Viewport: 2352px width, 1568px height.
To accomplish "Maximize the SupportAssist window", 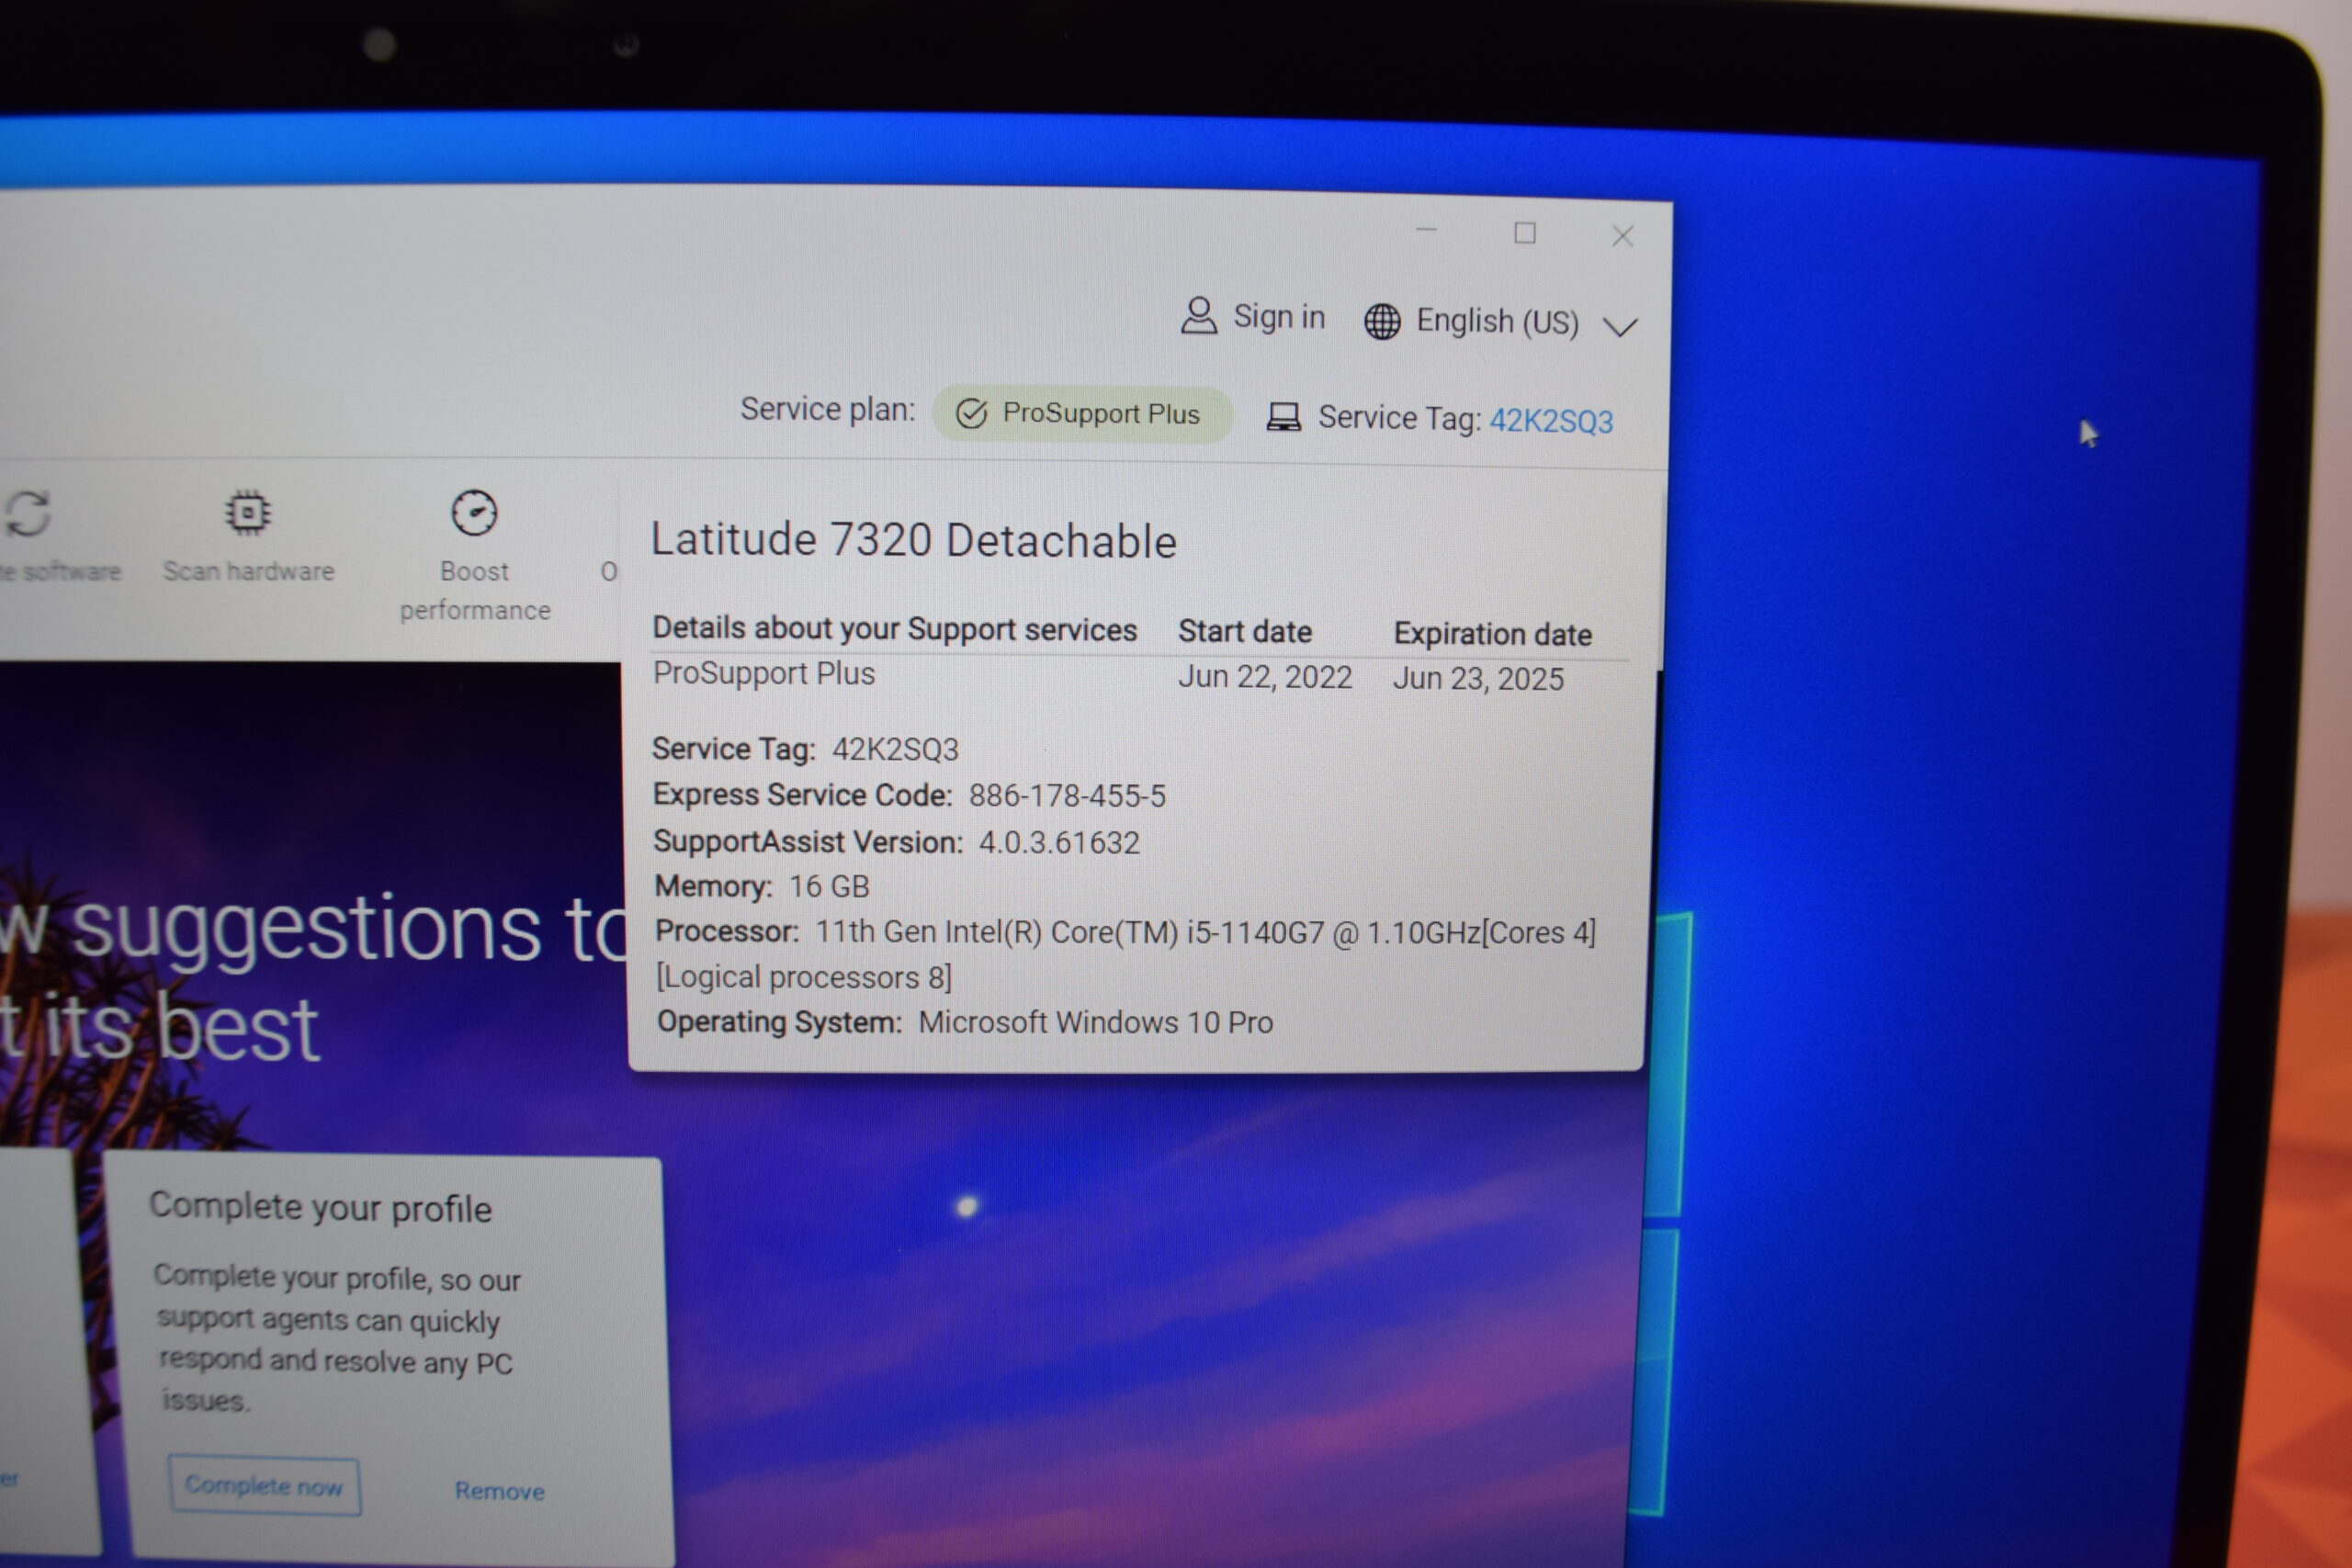I will pos(1525,233).
